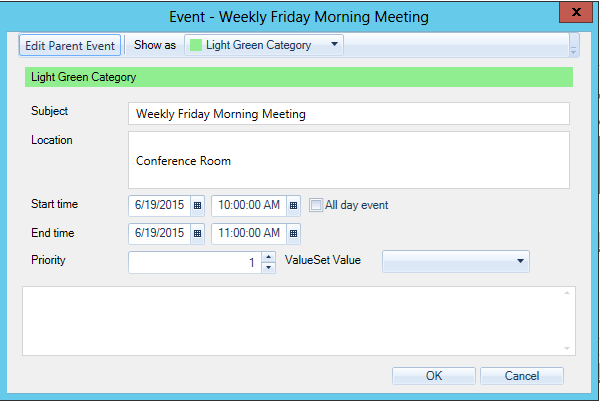Click the green Light Green Category banner

(x=298, y=77)
